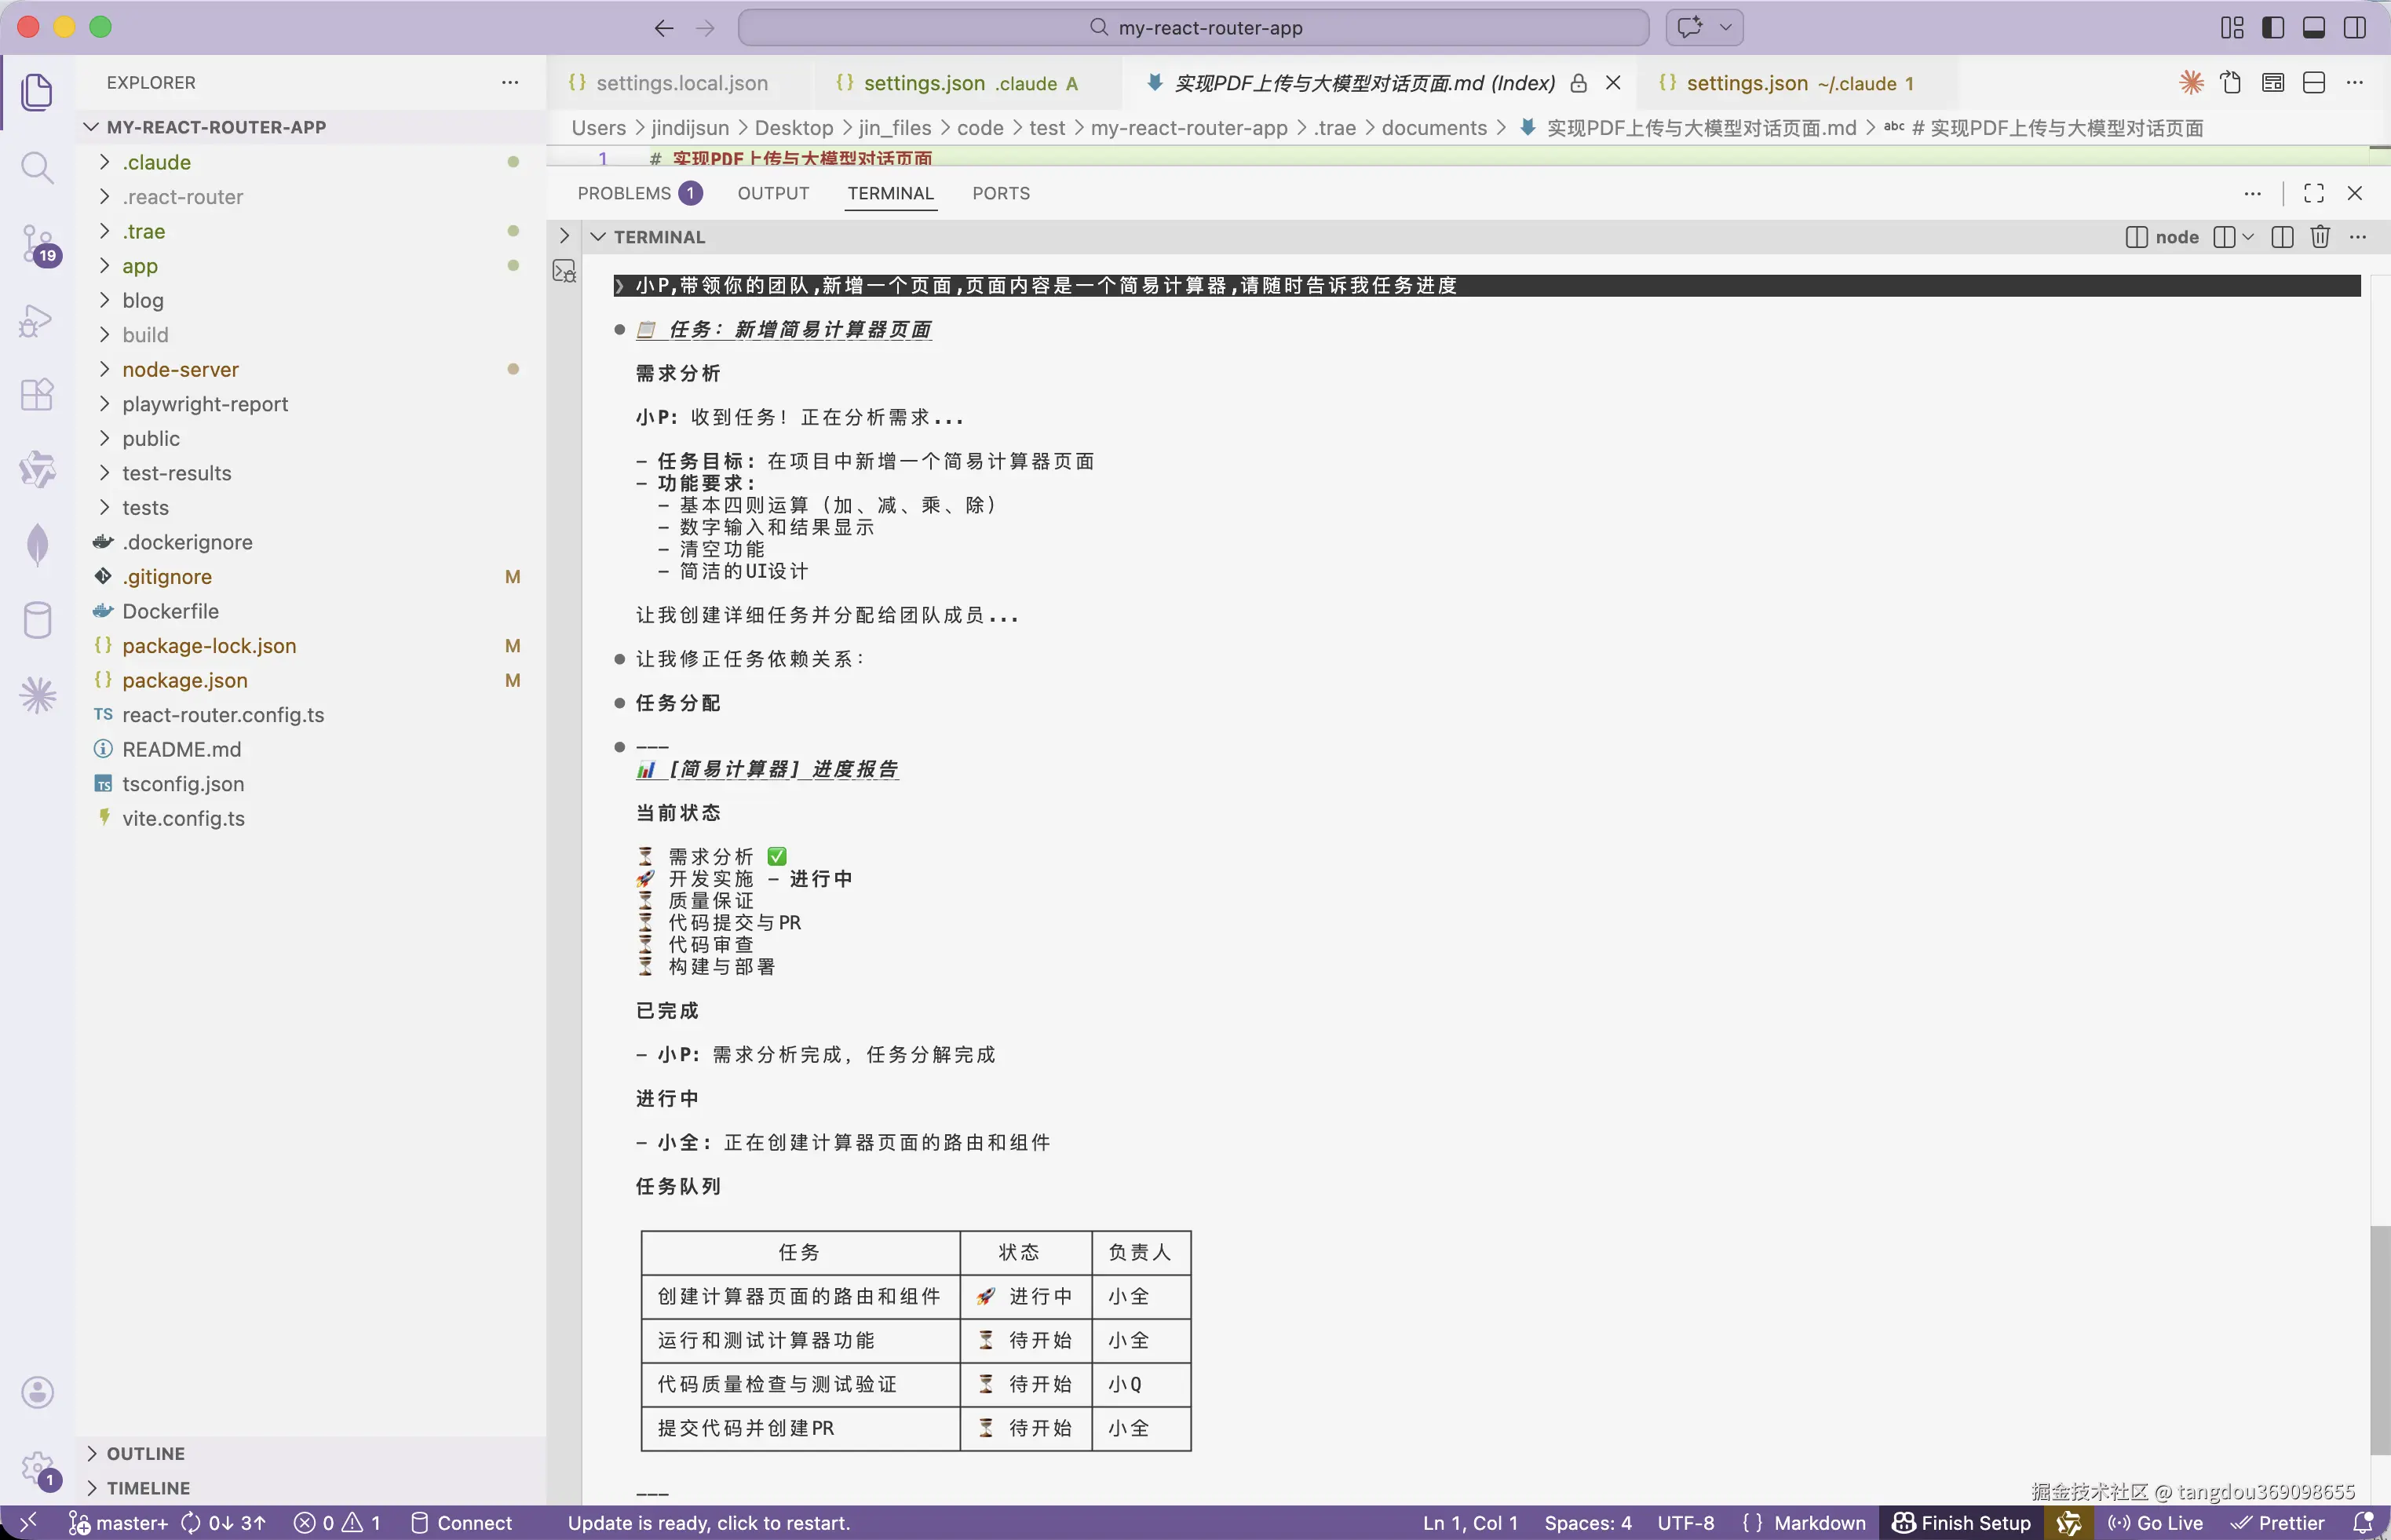Click the Claude Code starburst icon in editor toolbar
This screenshot has width=2391, height=1540.
pos(2191,83)
